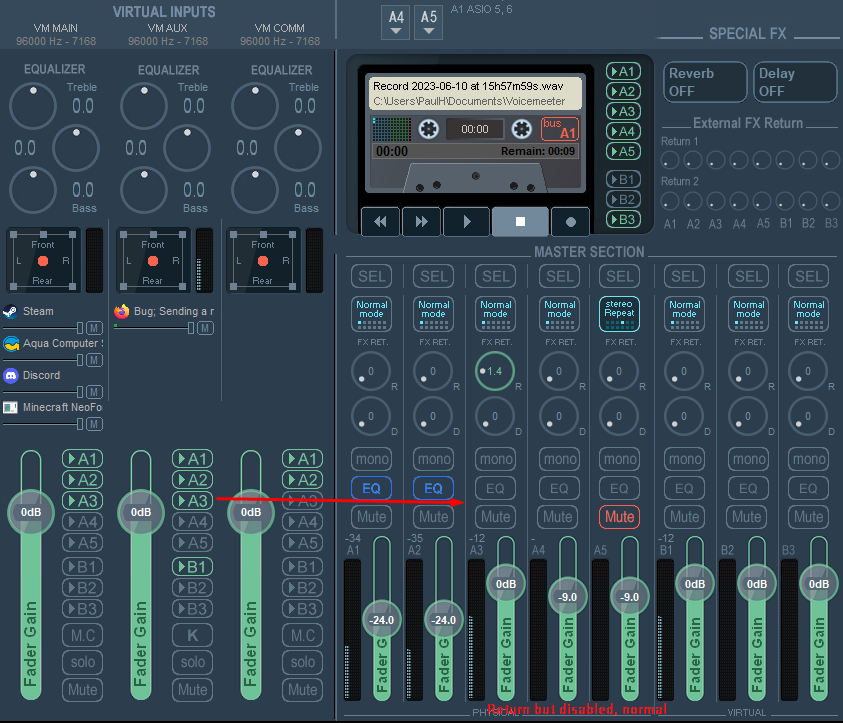843x723 pixels.
Task: Click the Discord application icon
Action: click(x=11, y=375)
